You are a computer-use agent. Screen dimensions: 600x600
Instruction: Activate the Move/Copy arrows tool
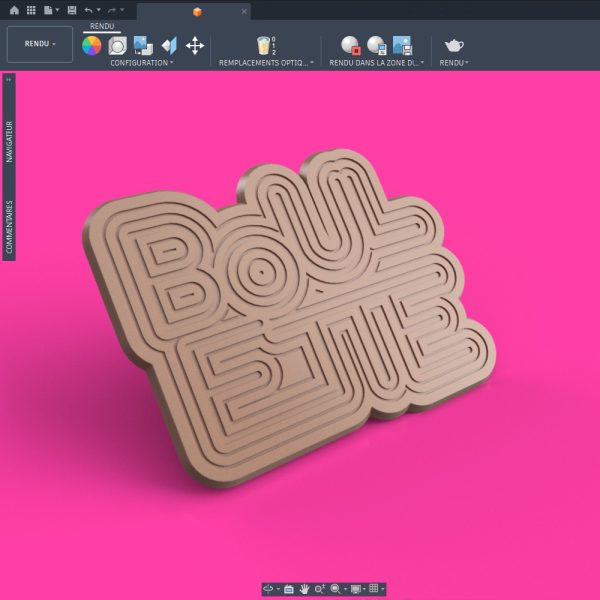[x=195, y=46]
